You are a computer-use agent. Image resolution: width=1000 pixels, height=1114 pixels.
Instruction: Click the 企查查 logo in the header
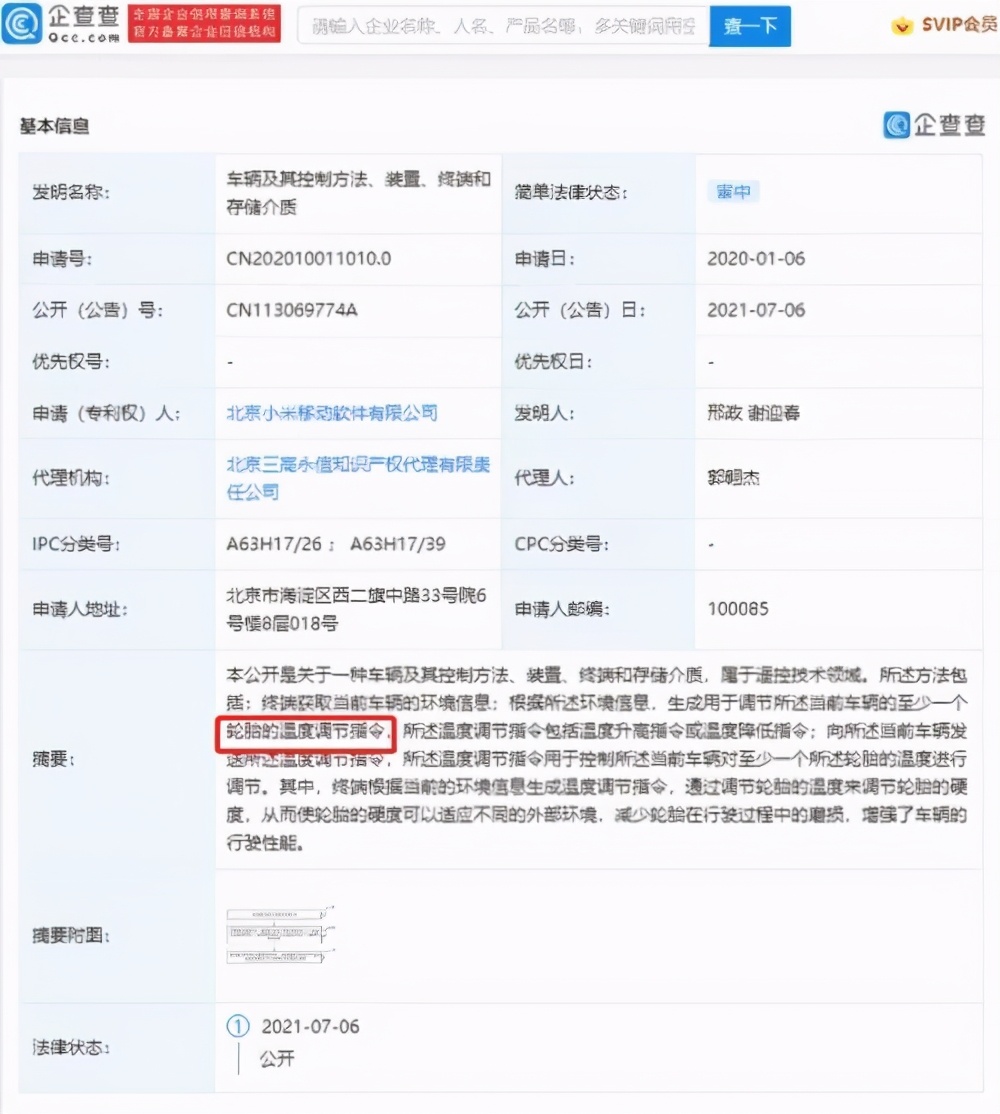(x=60, y=22)
